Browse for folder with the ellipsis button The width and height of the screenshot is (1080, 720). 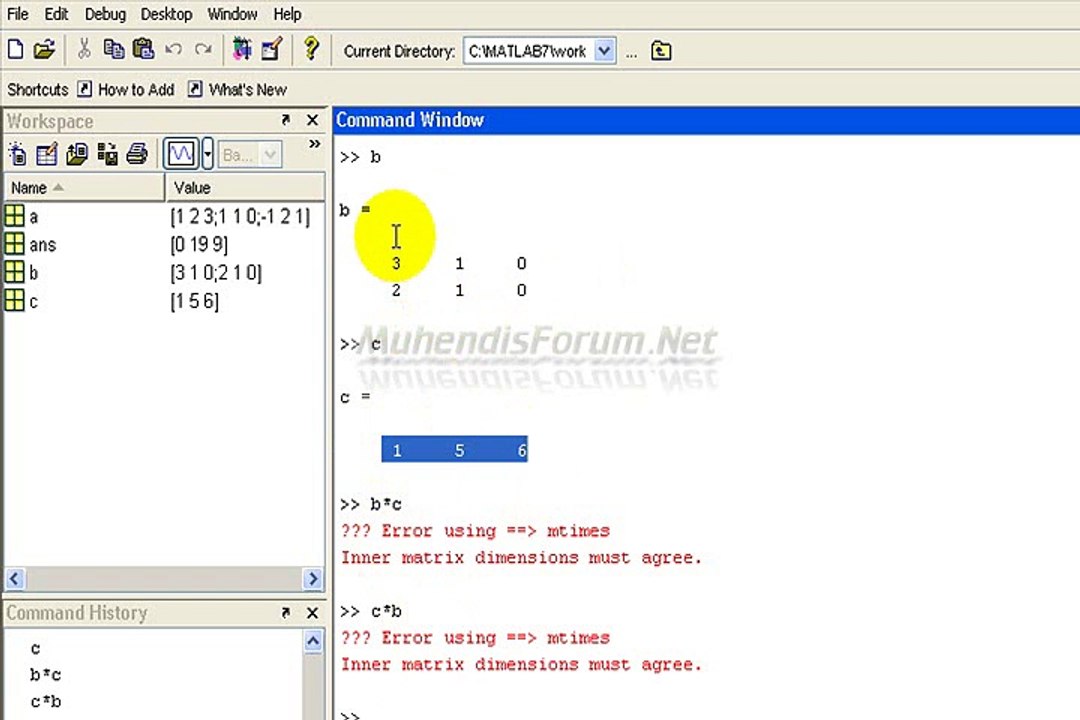click(x=632, y=54)
